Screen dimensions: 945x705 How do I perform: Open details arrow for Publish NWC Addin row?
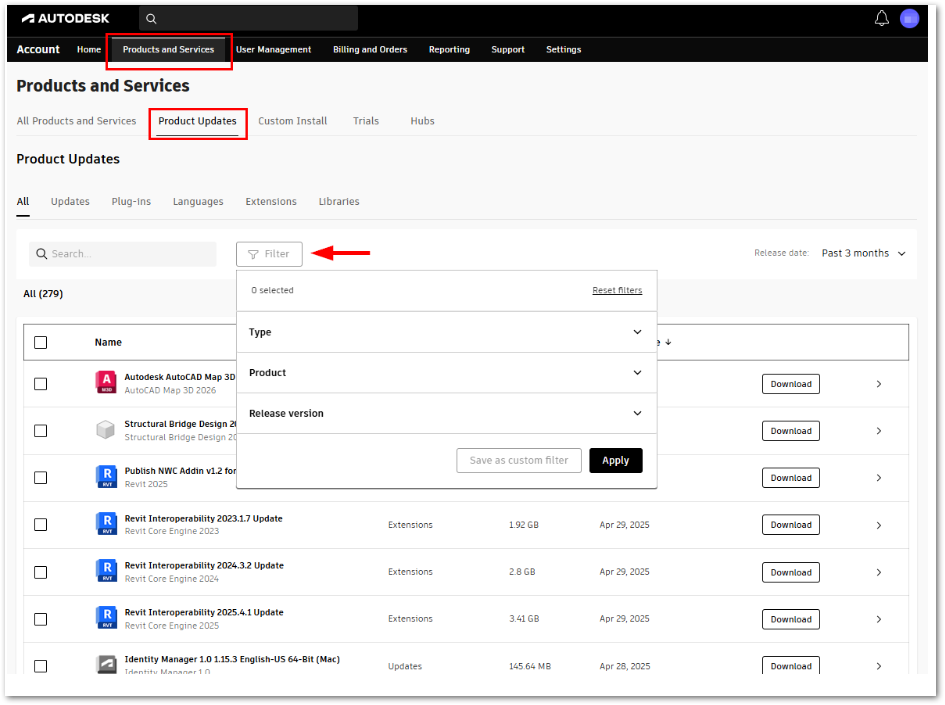879,478
